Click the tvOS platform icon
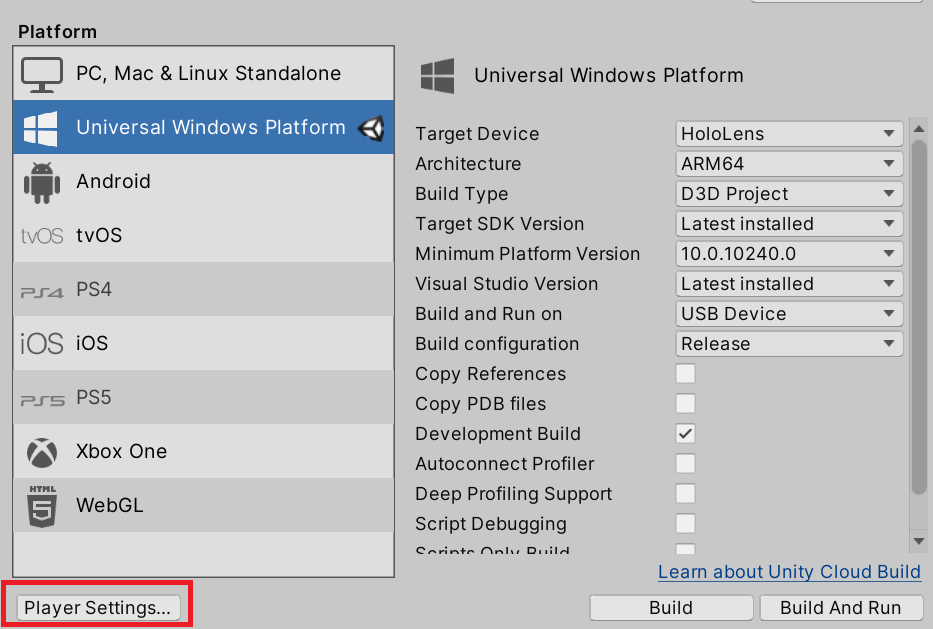The image size is (933, 629). click(42, 236)
